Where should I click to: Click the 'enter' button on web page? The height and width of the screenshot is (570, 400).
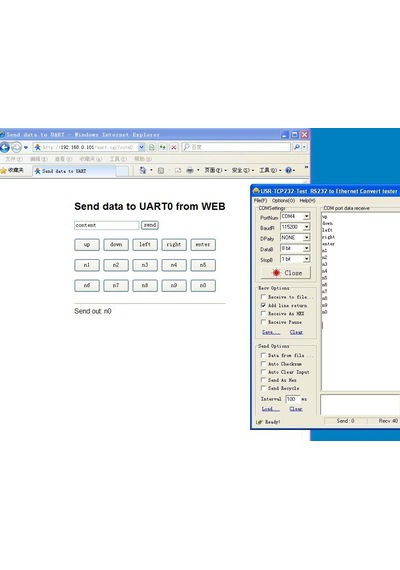[x=203, y=245]
